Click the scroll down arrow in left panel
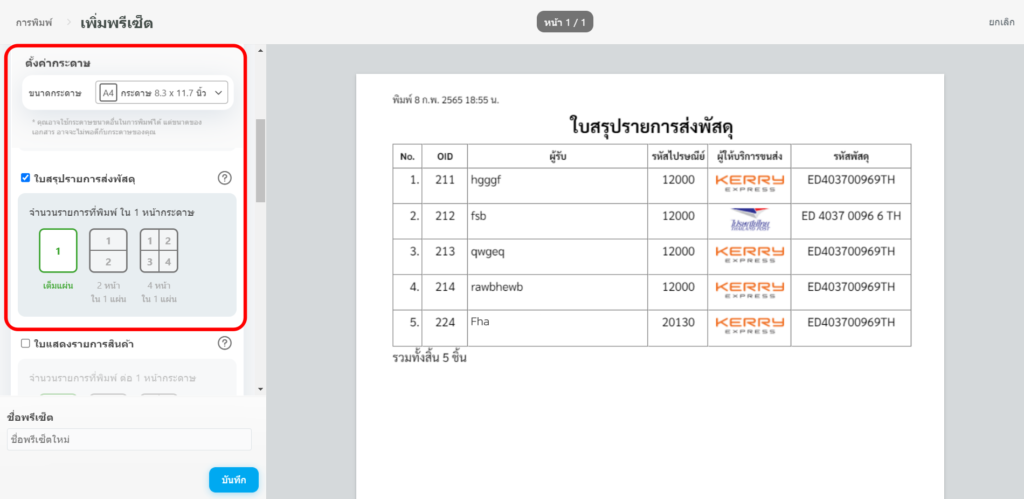 [x=261, y=388]
